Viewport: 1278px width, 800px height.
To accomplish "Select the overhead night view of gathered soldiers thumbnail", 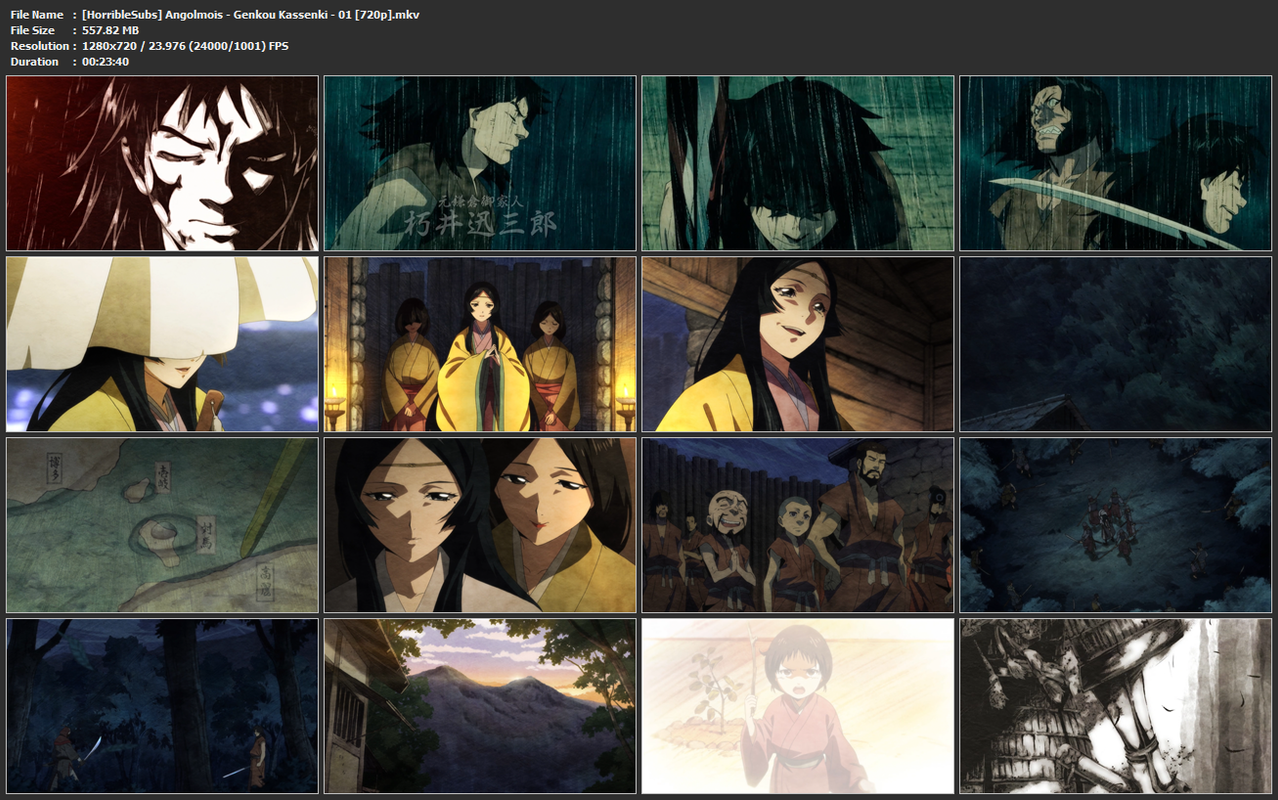I will (1116, 525).
